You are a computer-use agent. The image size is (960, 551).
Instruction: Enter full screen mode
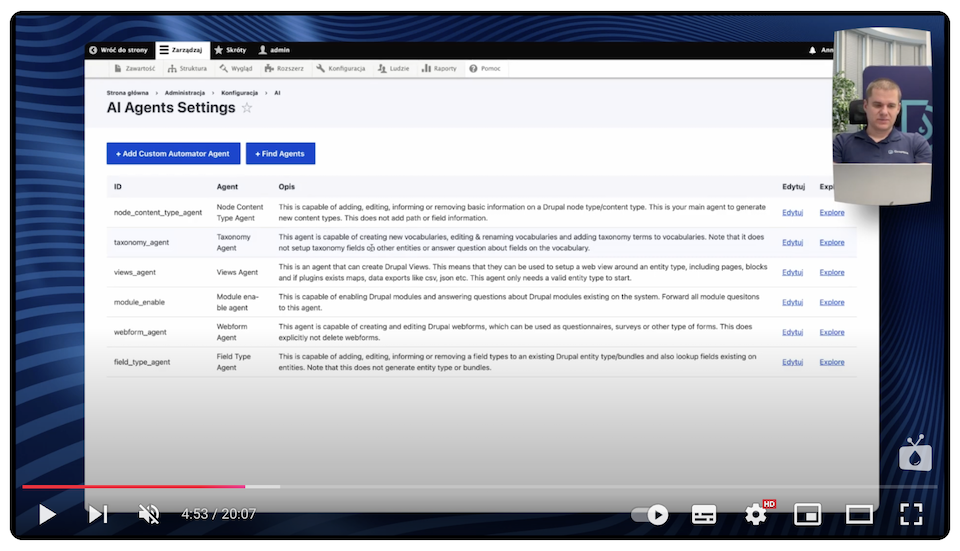pos(911,514)
